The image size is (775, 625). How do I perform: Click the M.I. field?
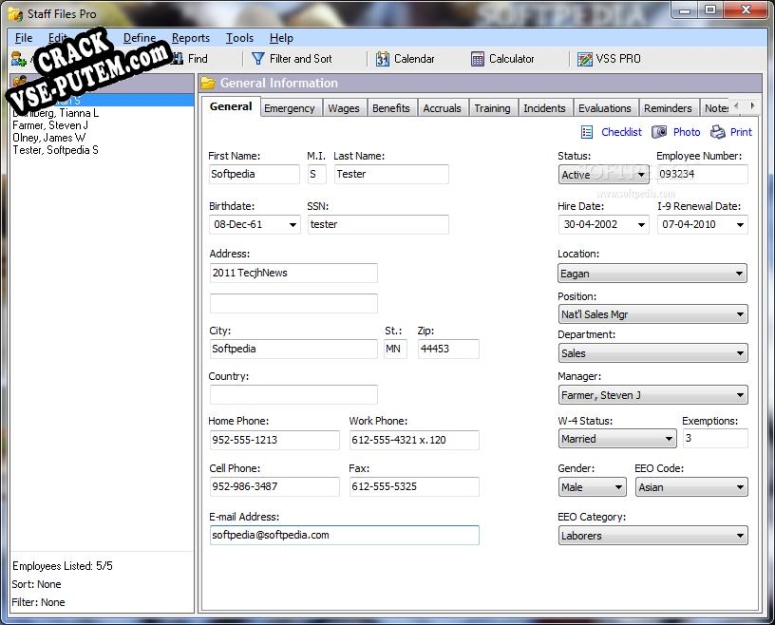[317, 174]
